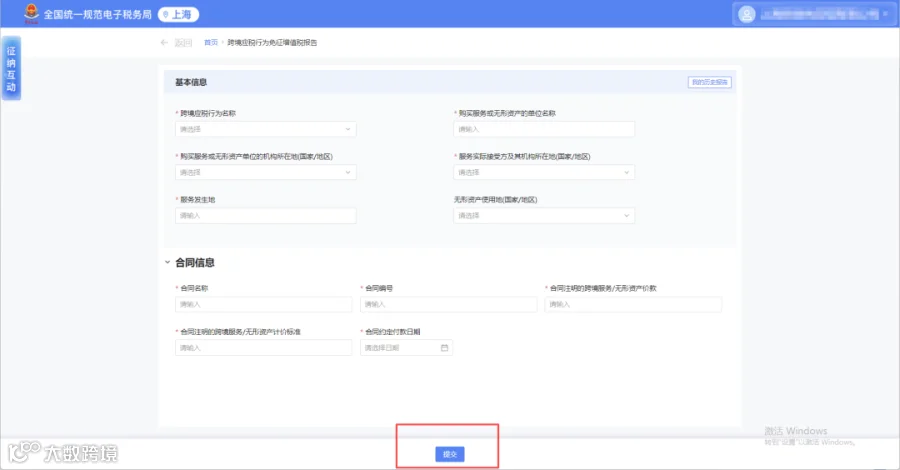Focus the 合同编号 input field
The height and width of the screenshot is (470, 900).
point(448,304)
